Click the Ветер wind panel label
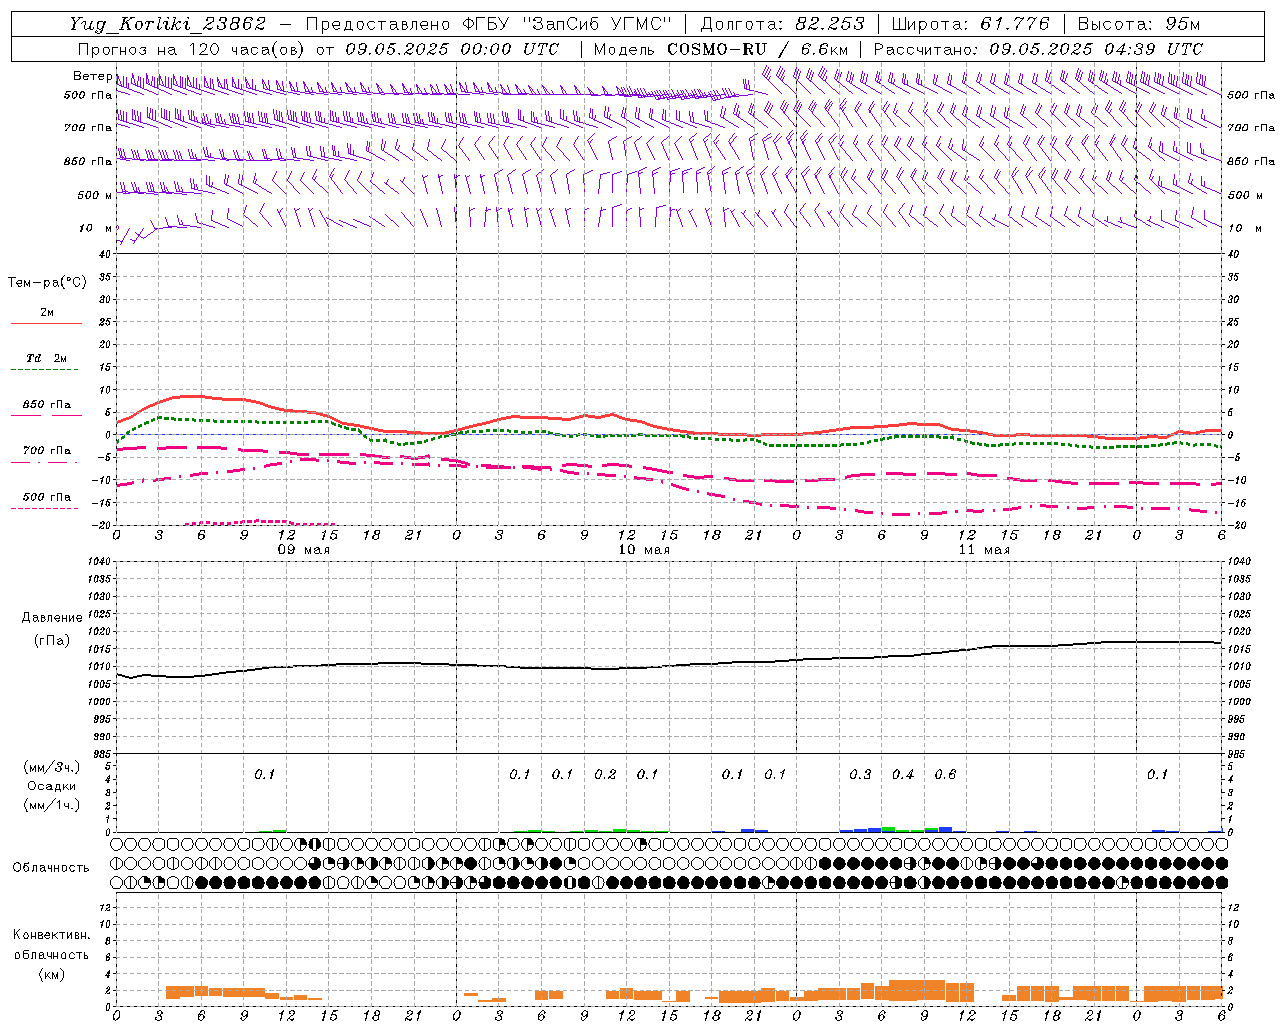1280x1024 pixels. point(92,76)
